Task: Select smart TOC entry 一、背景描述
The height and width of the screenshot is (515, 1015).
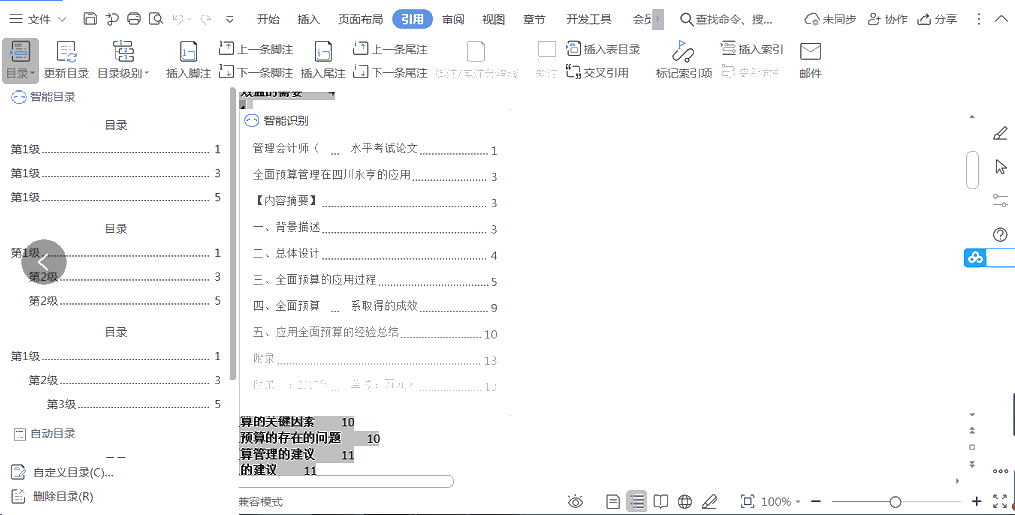Action: point(375,228)
